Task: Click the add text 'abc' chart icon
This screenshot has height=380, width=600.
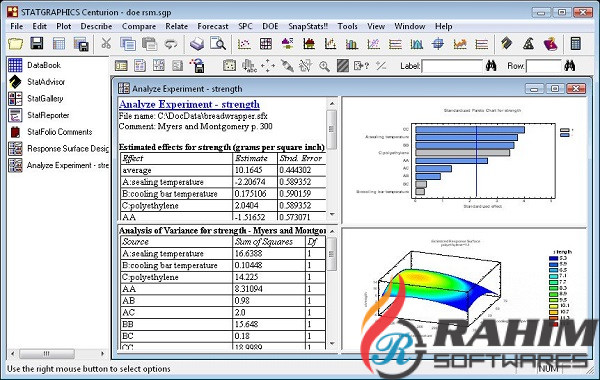Action: 249,66
